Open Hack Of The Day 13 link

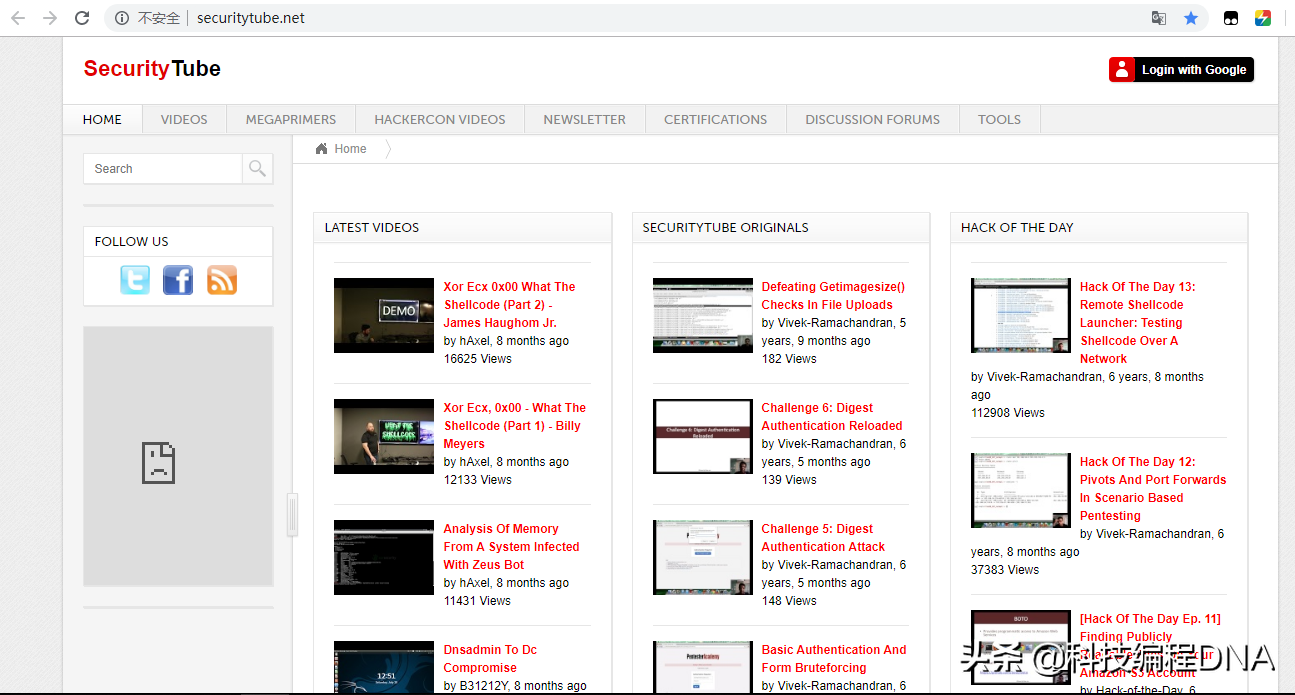coord(1138,323)
